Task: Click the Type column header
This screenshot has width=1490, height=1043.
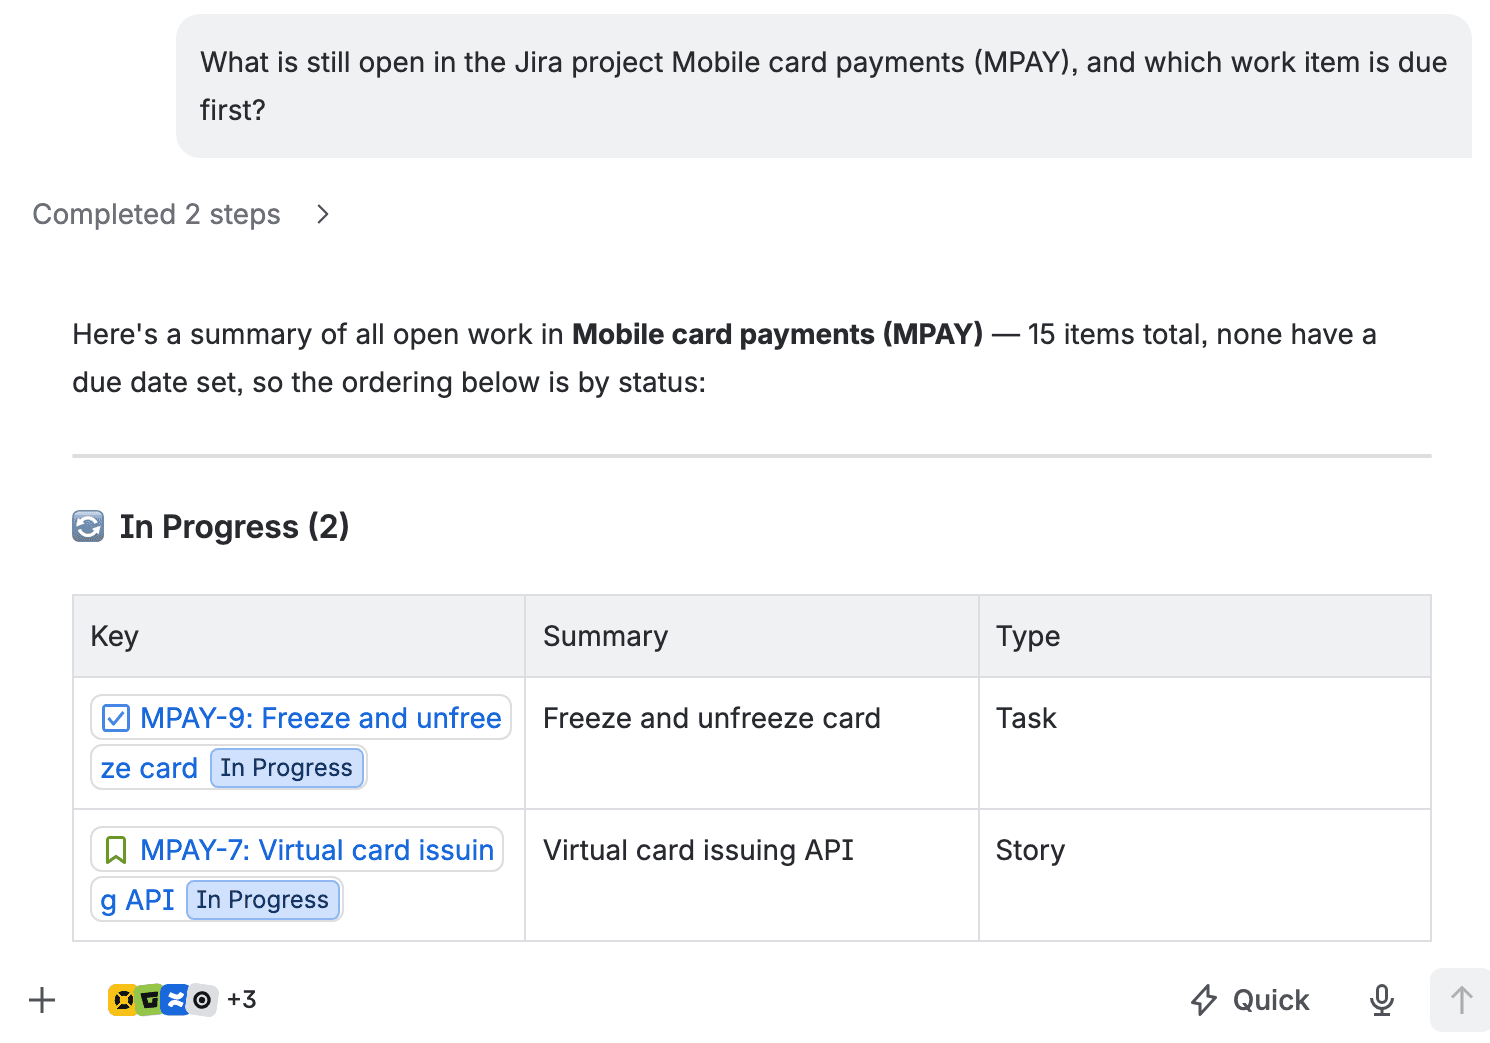Action: (x=1205, y=636)
